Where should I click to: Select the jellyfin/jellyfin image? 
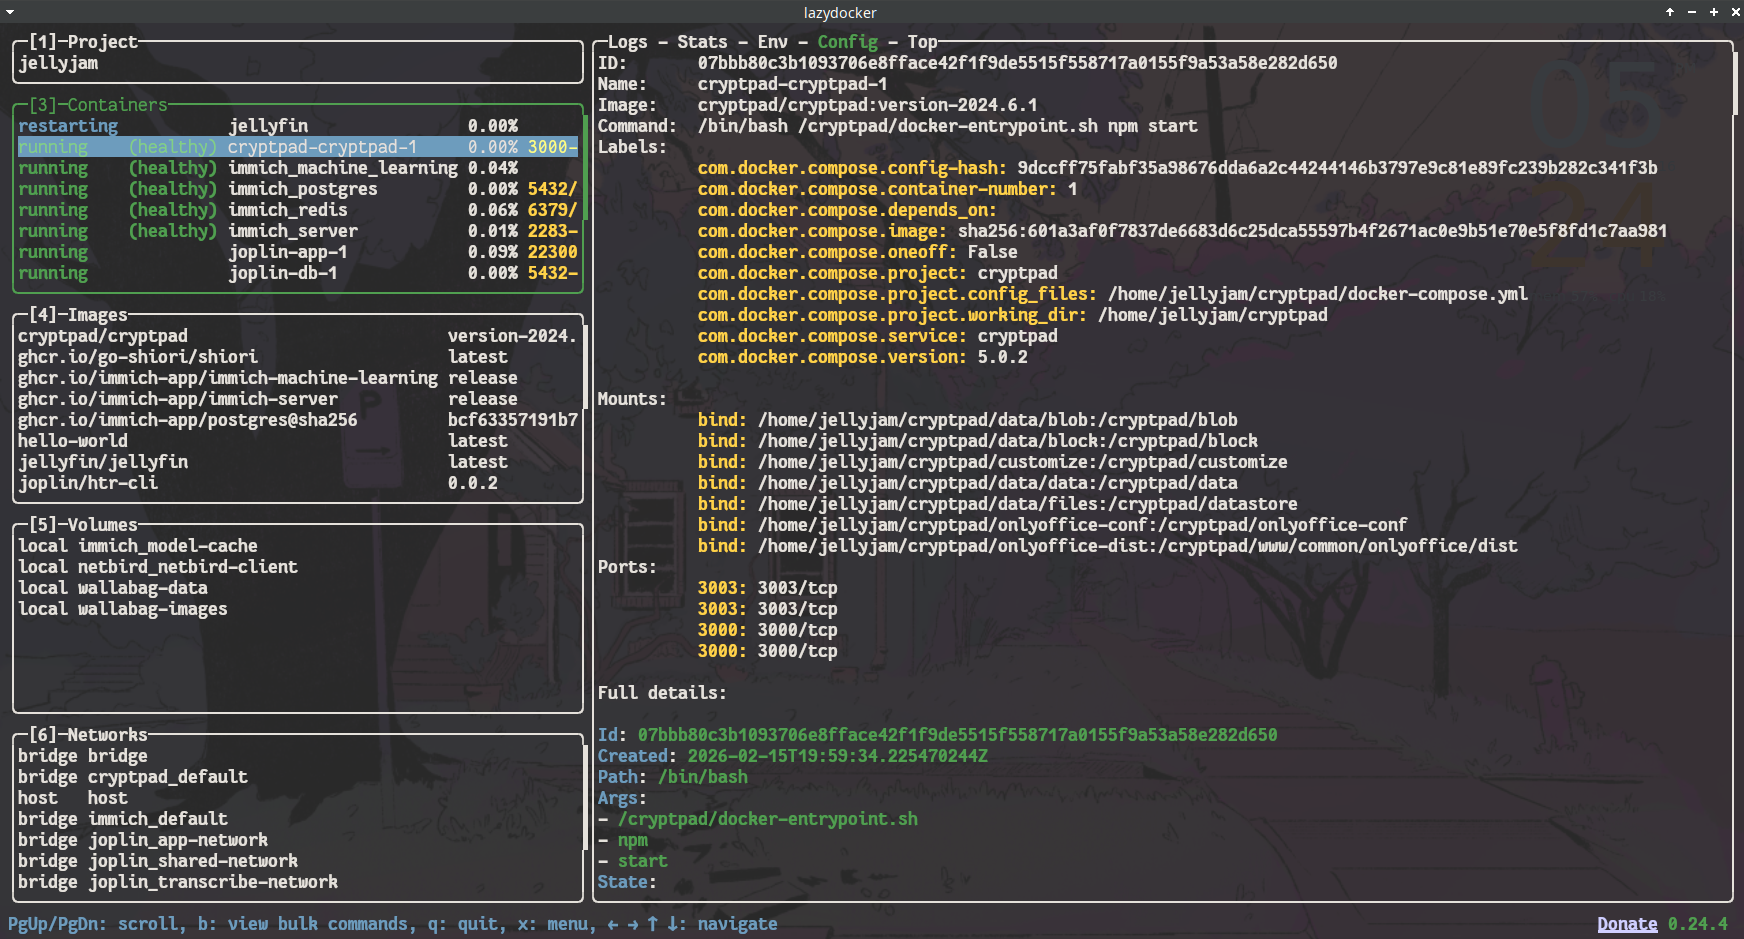pyautogui.click(x=298, y=462)
